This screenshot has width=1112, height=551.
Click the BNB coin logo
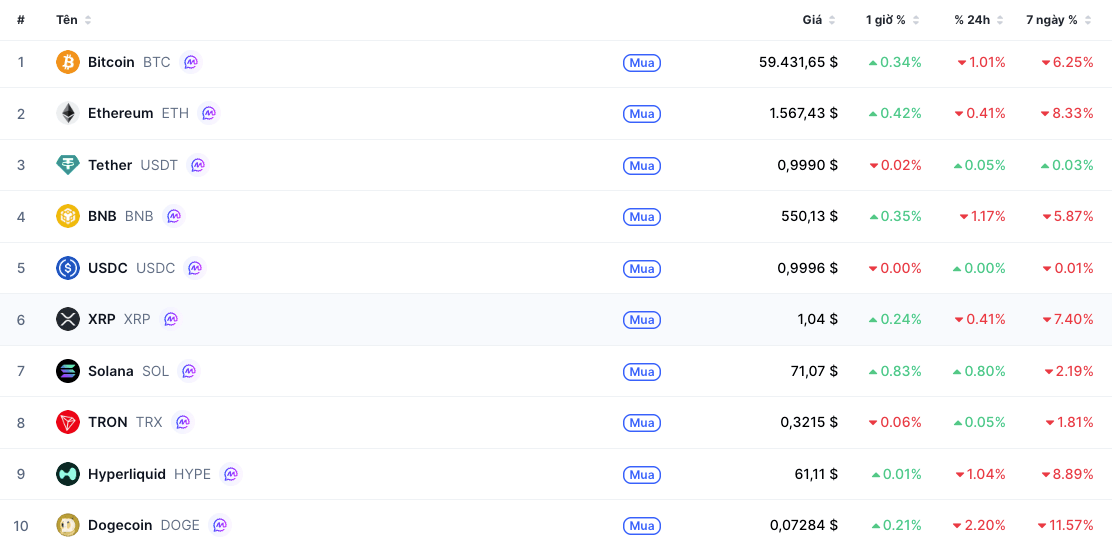68,216
